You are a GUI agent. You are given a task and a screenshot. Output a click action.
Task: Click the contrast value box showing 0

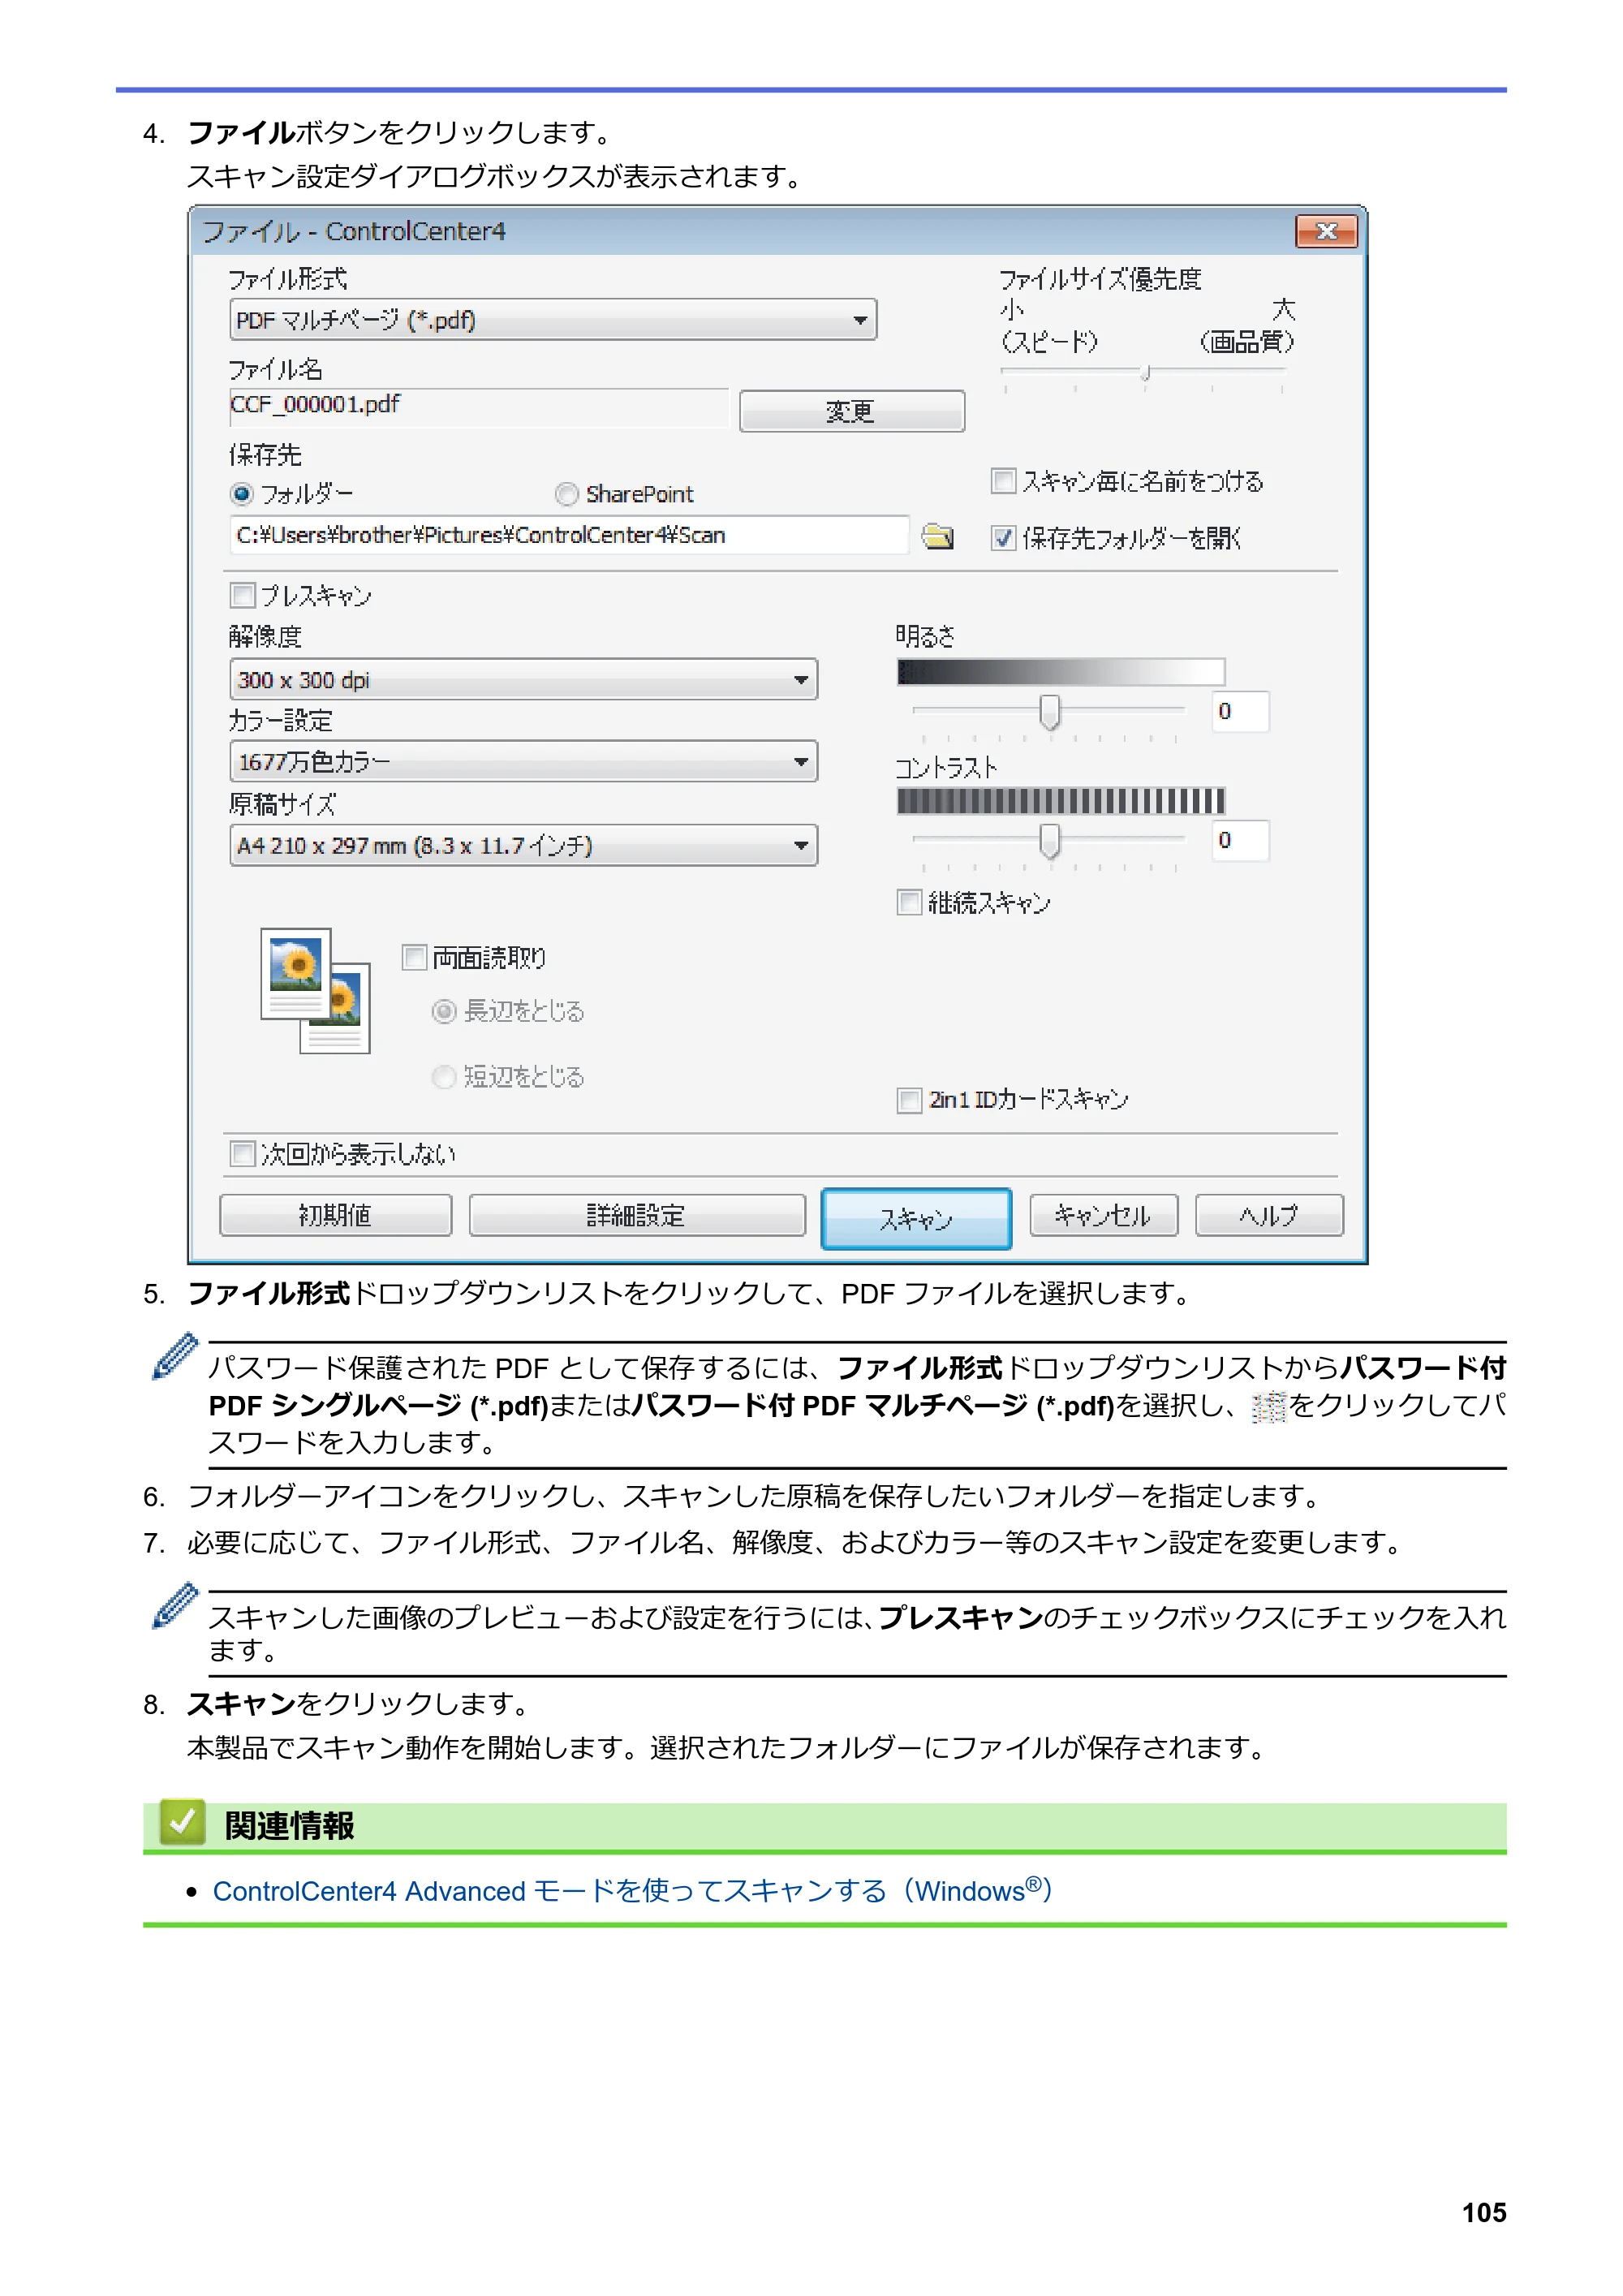[x=1240, y=841]
